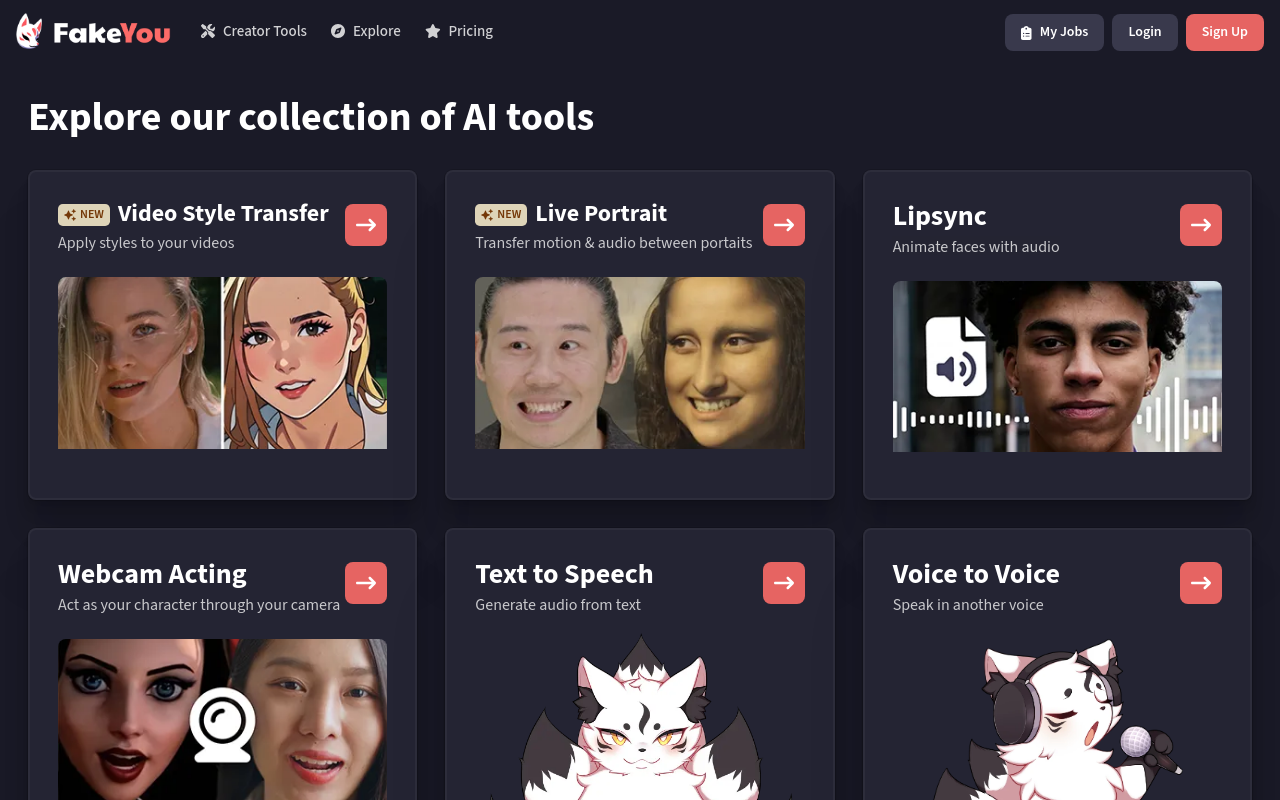
Task: Click the Text to Speech heading
Action: [x=564, y=574]
